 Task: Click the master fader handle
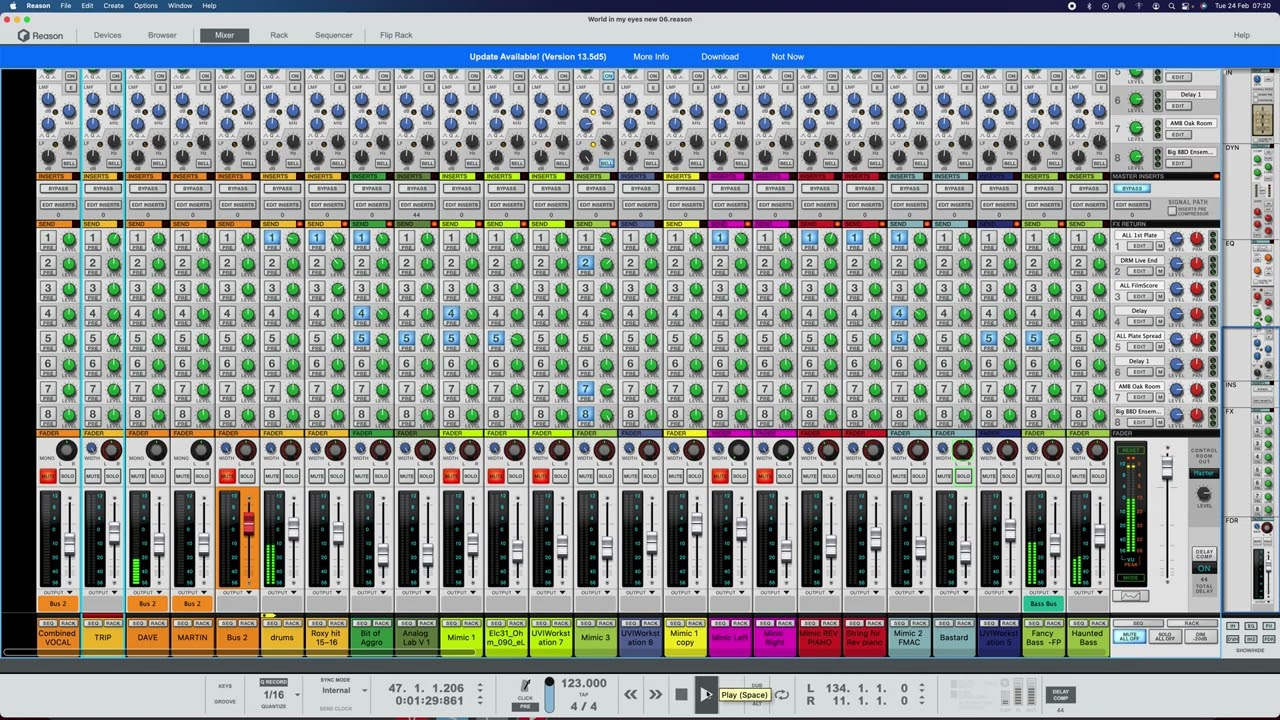tap(1166, 468)
